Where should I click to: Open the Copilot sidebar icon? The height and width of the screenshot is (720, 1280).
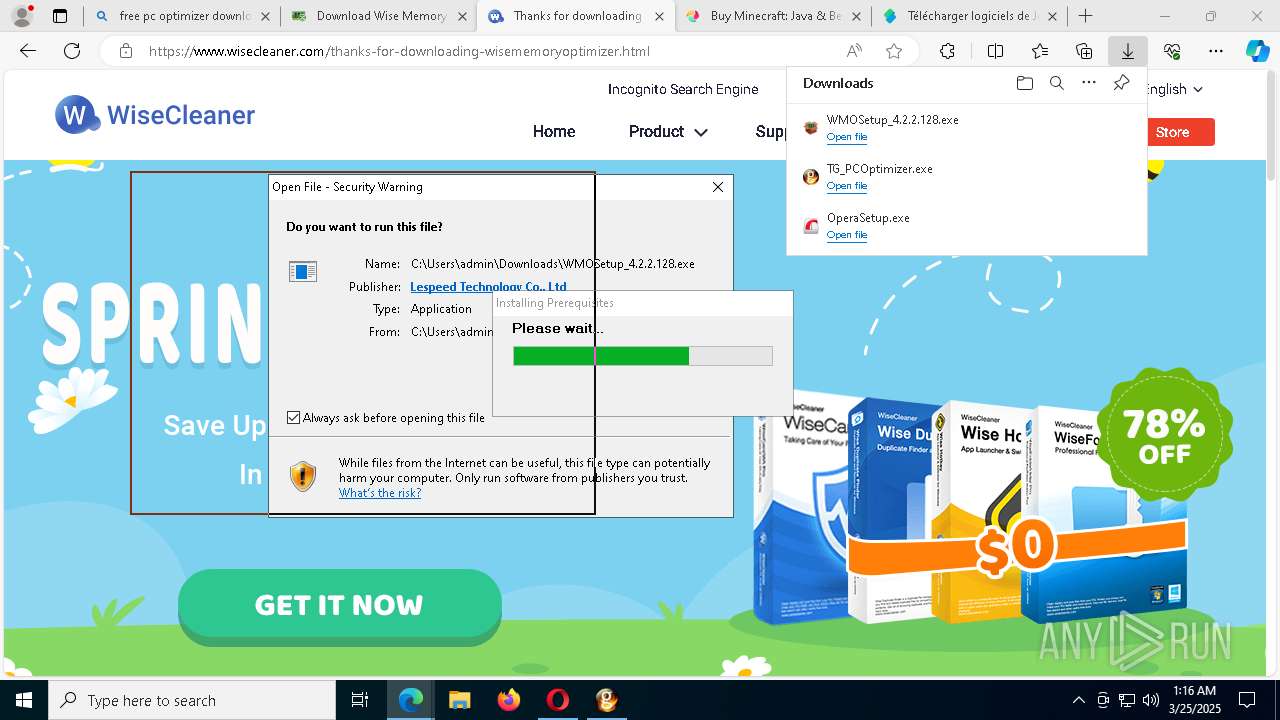pos(1258,51)
